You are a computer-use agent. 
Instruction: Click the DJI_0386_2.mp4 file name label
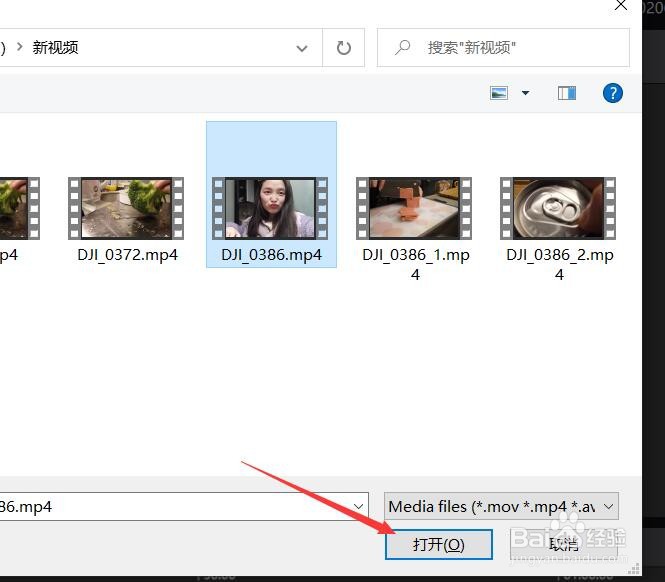click(560, 264)
